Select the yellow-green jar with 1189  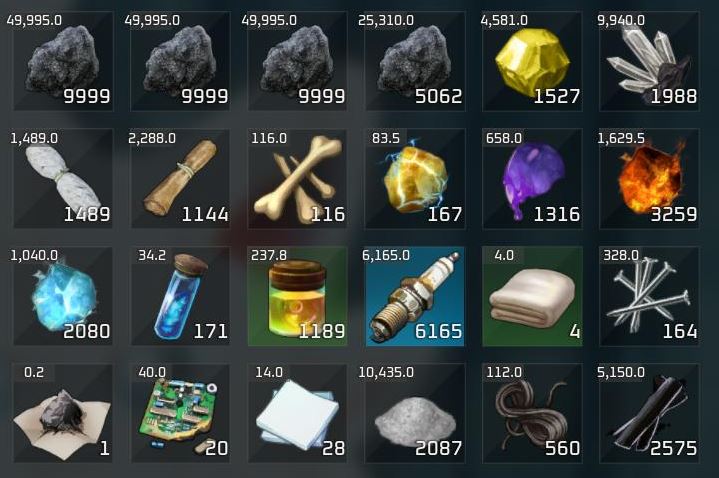[298, 296]
